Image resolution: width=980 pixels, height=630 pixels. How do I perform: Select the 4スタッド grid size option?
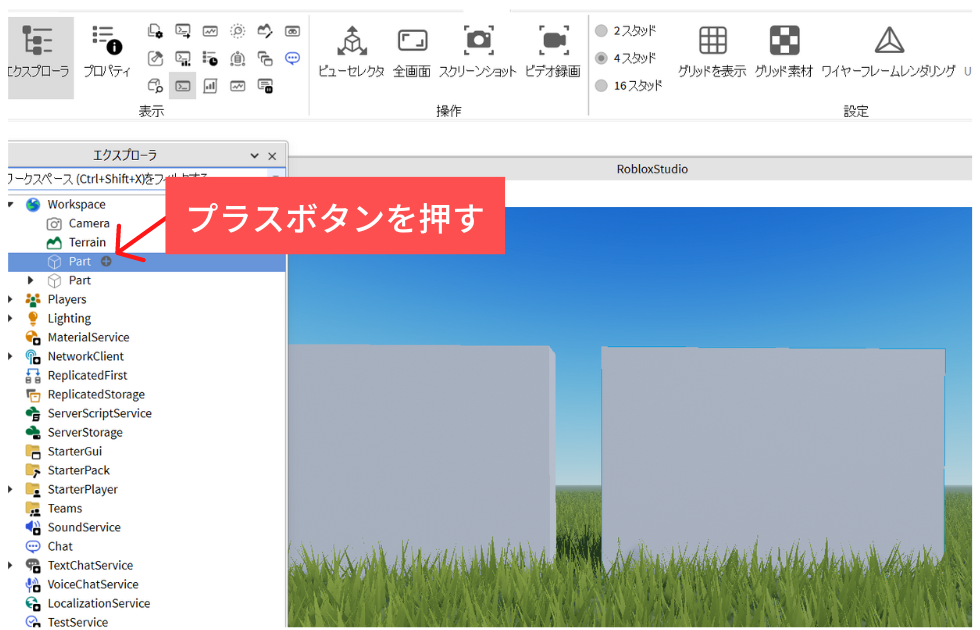(x=601, y=58)
